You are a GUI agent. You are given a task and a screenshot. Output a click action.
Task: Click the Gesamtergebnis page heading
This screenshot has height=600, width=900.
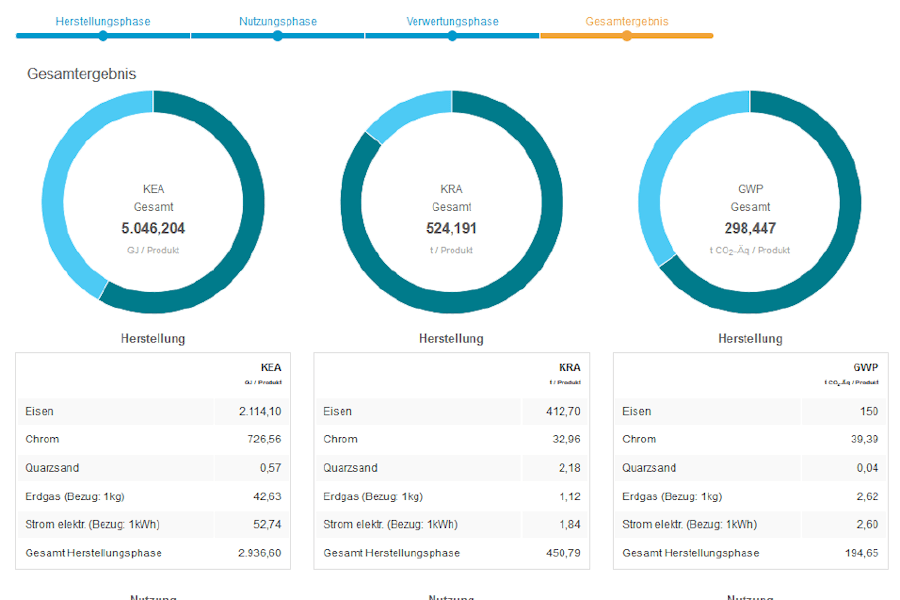coord(81,74)
